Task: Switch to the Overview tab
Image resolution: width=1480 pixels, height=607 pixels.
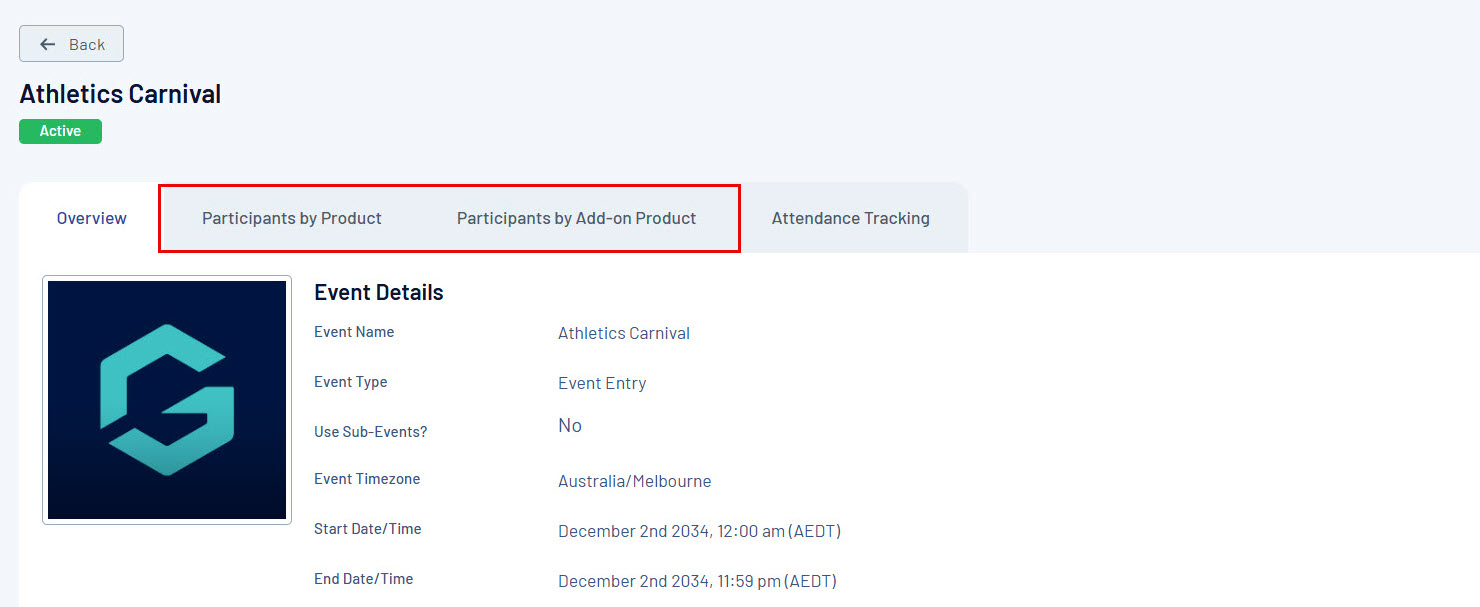Action: coord(91,218)
